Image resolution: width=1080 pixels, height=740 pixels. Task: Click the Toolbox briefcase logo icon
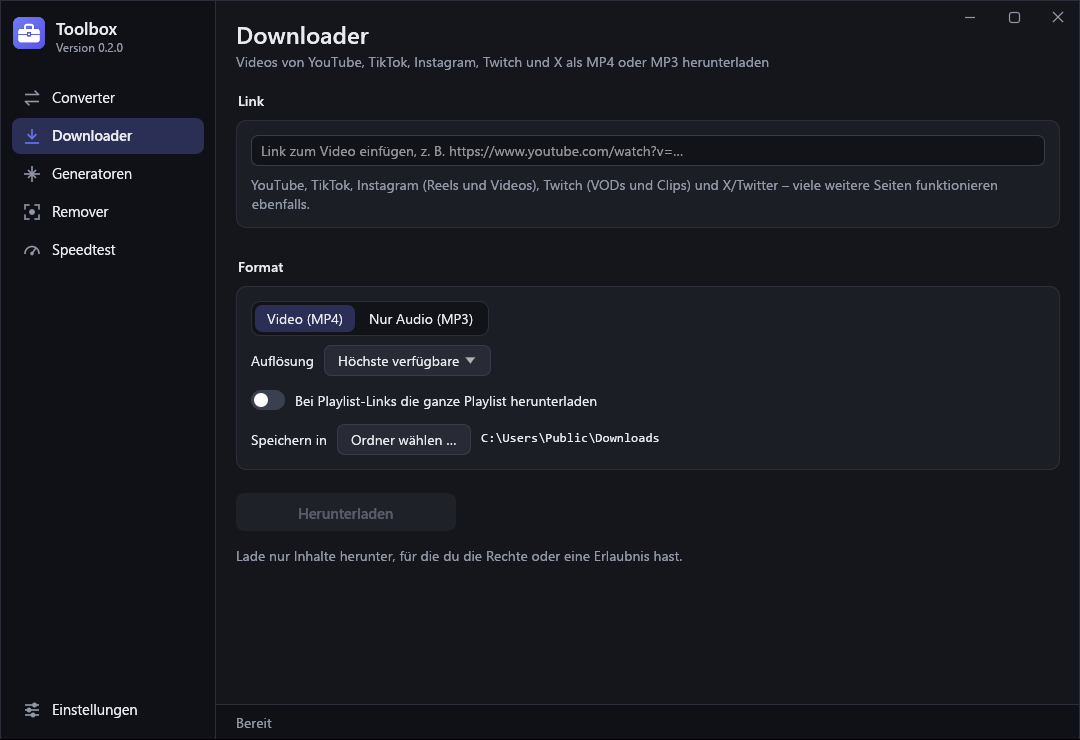coord(29,33)
